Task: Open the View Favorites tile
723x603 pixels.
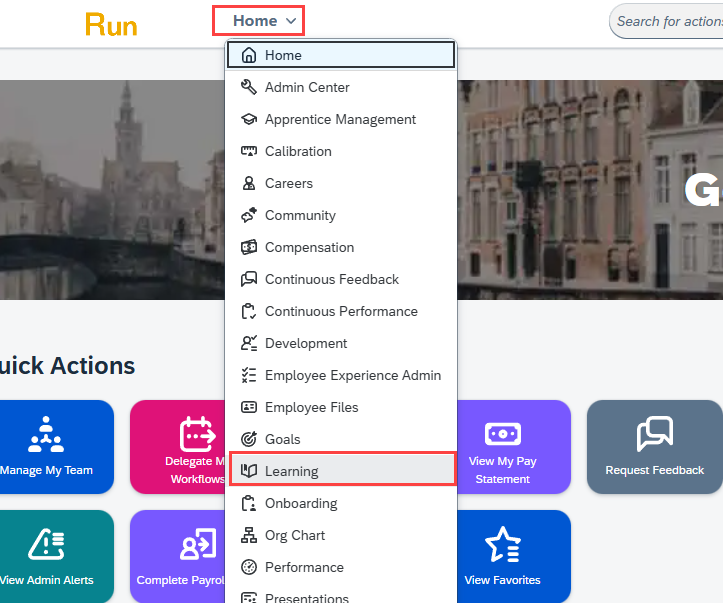Action: [502, 557]
